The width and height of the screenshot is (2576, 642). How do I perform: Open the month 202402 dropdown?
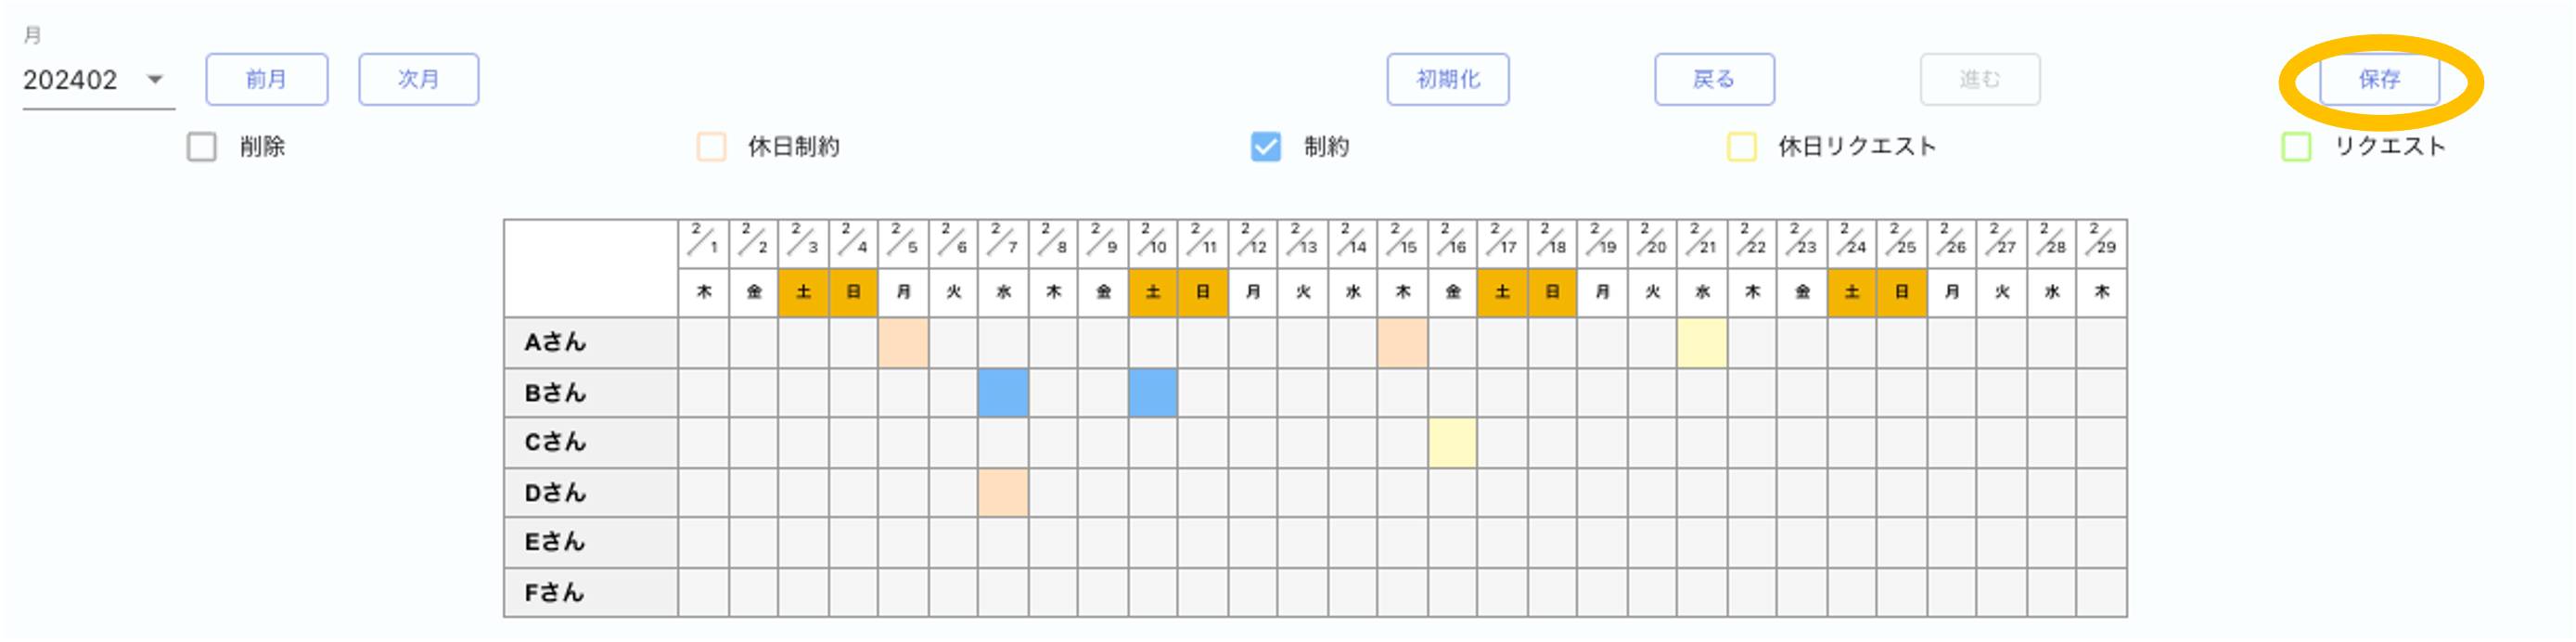point(97,80)
